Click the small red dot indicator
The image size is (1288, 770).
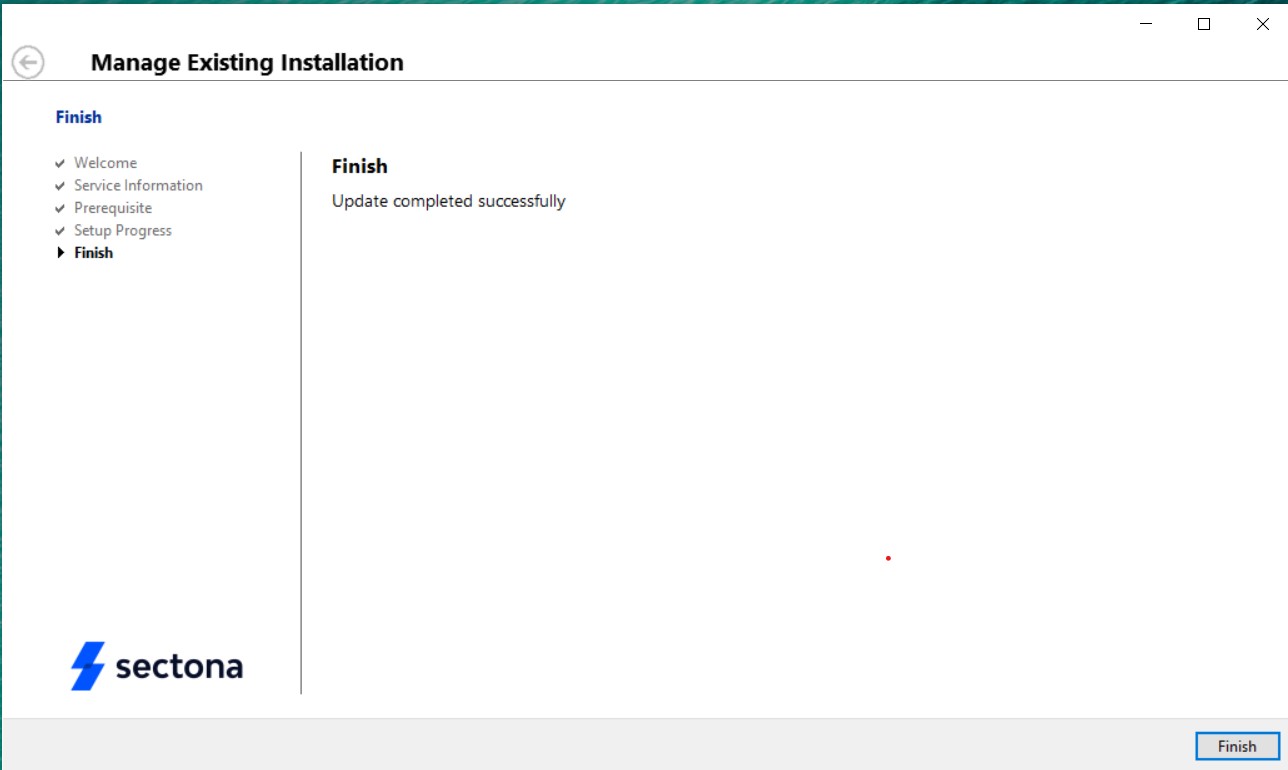coord(887,558)
